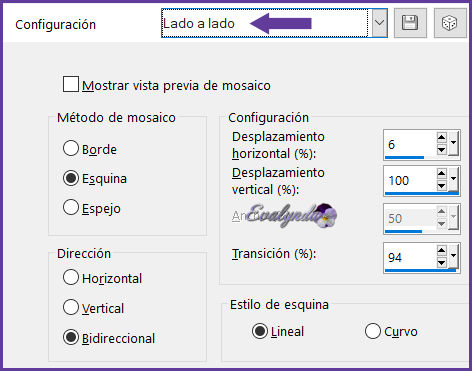
Task: Open Transición slider dropdown arrow
Action: (x=453, y=256)
